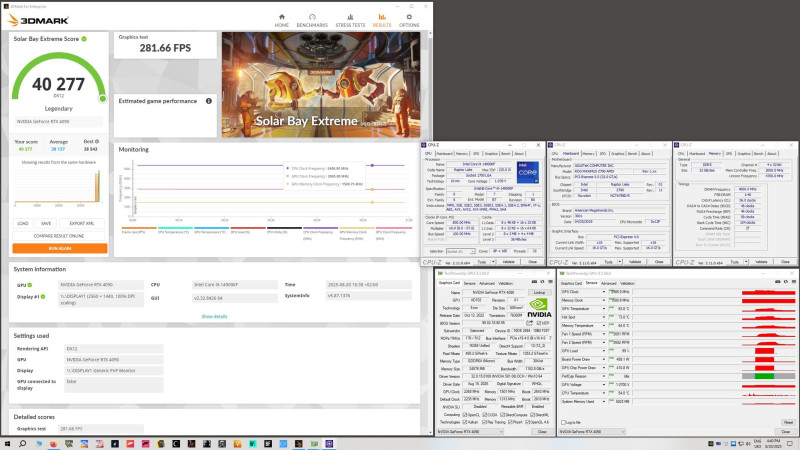Open Firefox from the taskbar

point(53,444)
